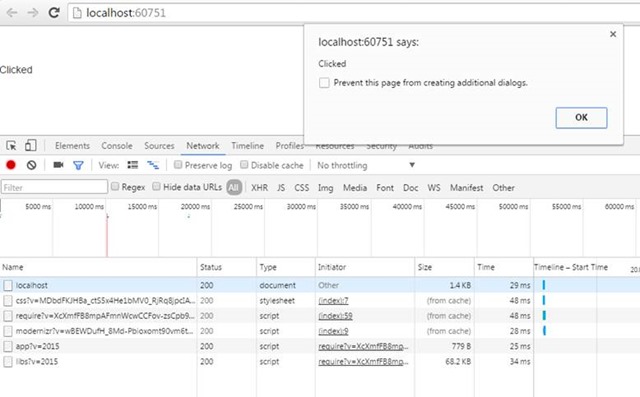The height and width of the screenshot is (397, 640).
Task: Select the modernizr?v= request row
Action: pyautogui.click(x=320, y=331)
